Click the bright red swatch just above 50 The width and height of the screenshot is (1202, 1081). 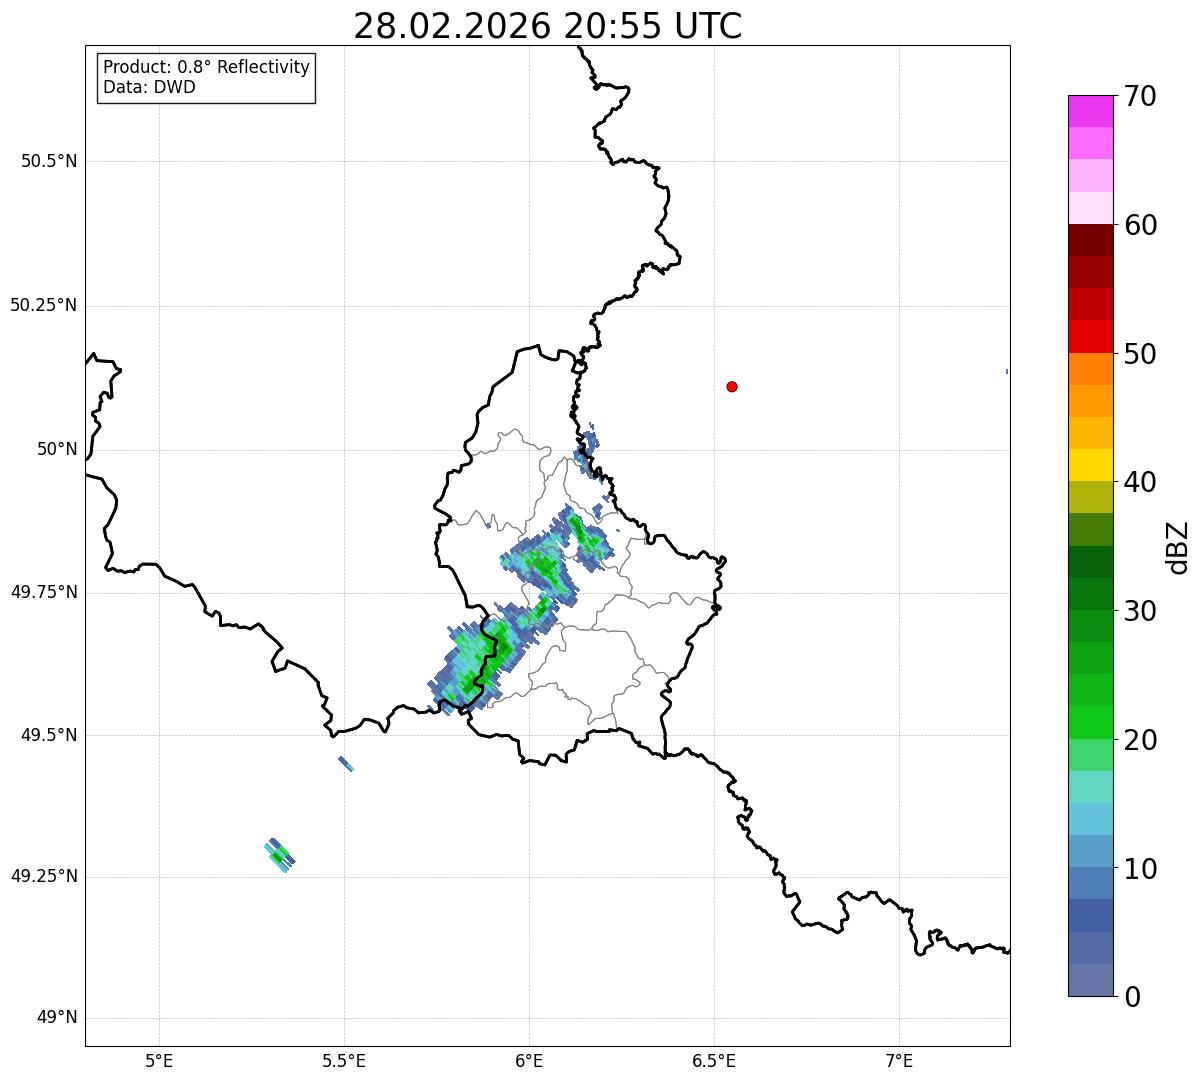point(1090,336)
